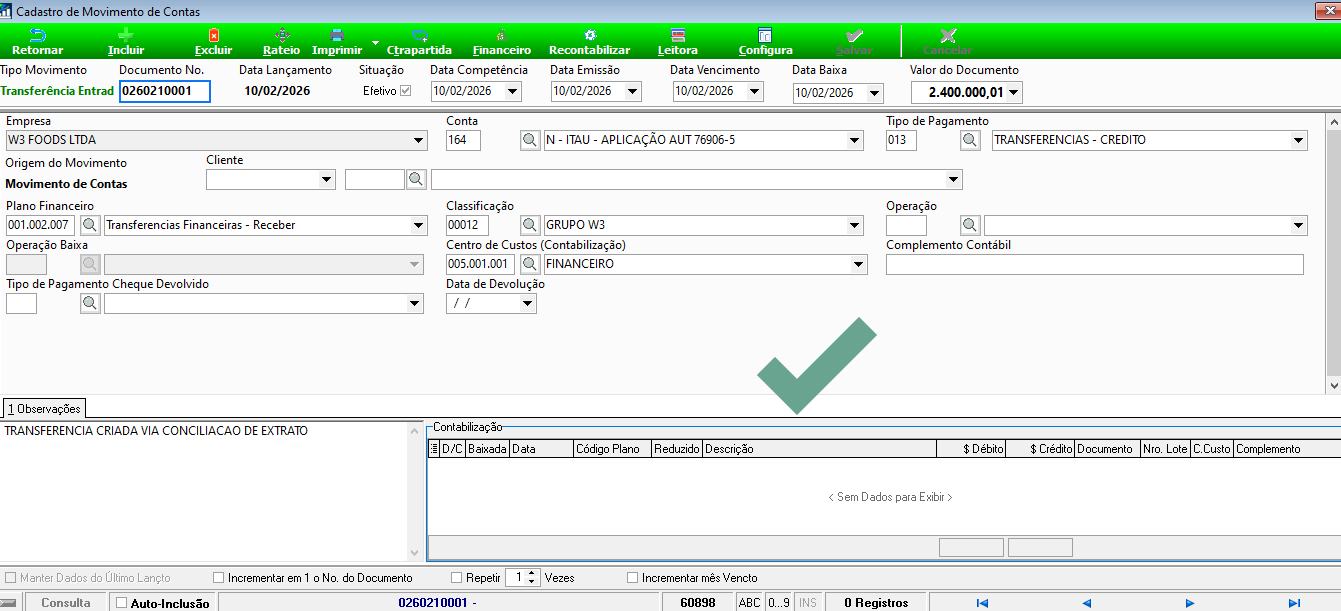The height and width of the screenshot is (611, 1341).
Task: Enable Incrementar em 1 o No. do Documento
Action: point(219,578)
